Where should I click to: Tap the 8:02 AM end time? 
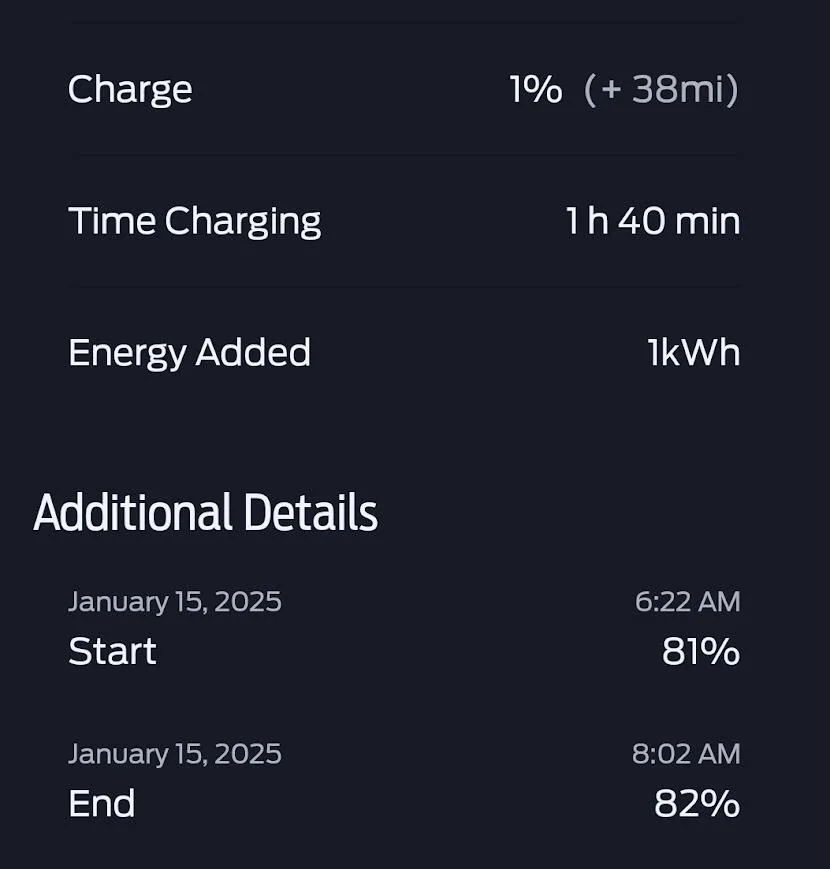pos(686,754)
